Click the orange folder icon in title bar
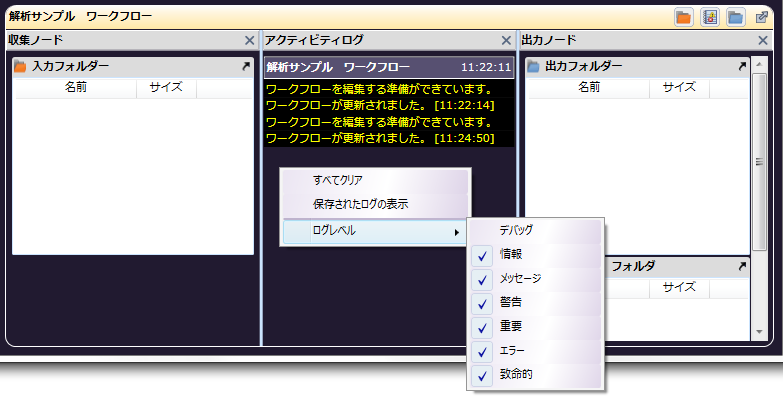Image resolution: width=783 pixels, height=398 pixels. point(684,17)
